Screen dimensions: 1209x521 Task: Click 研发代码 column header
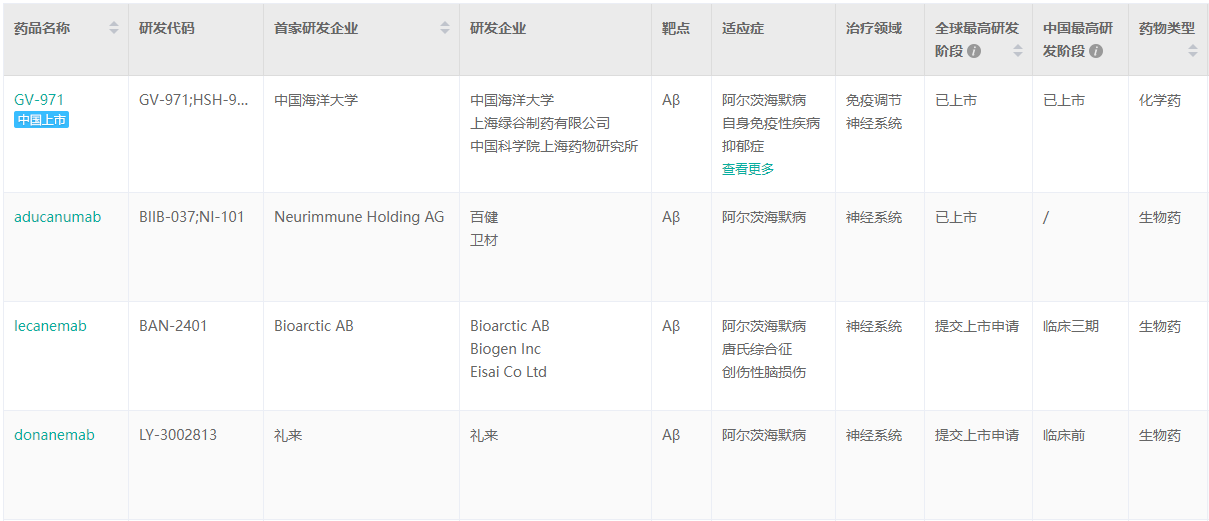tap(167, 28)
